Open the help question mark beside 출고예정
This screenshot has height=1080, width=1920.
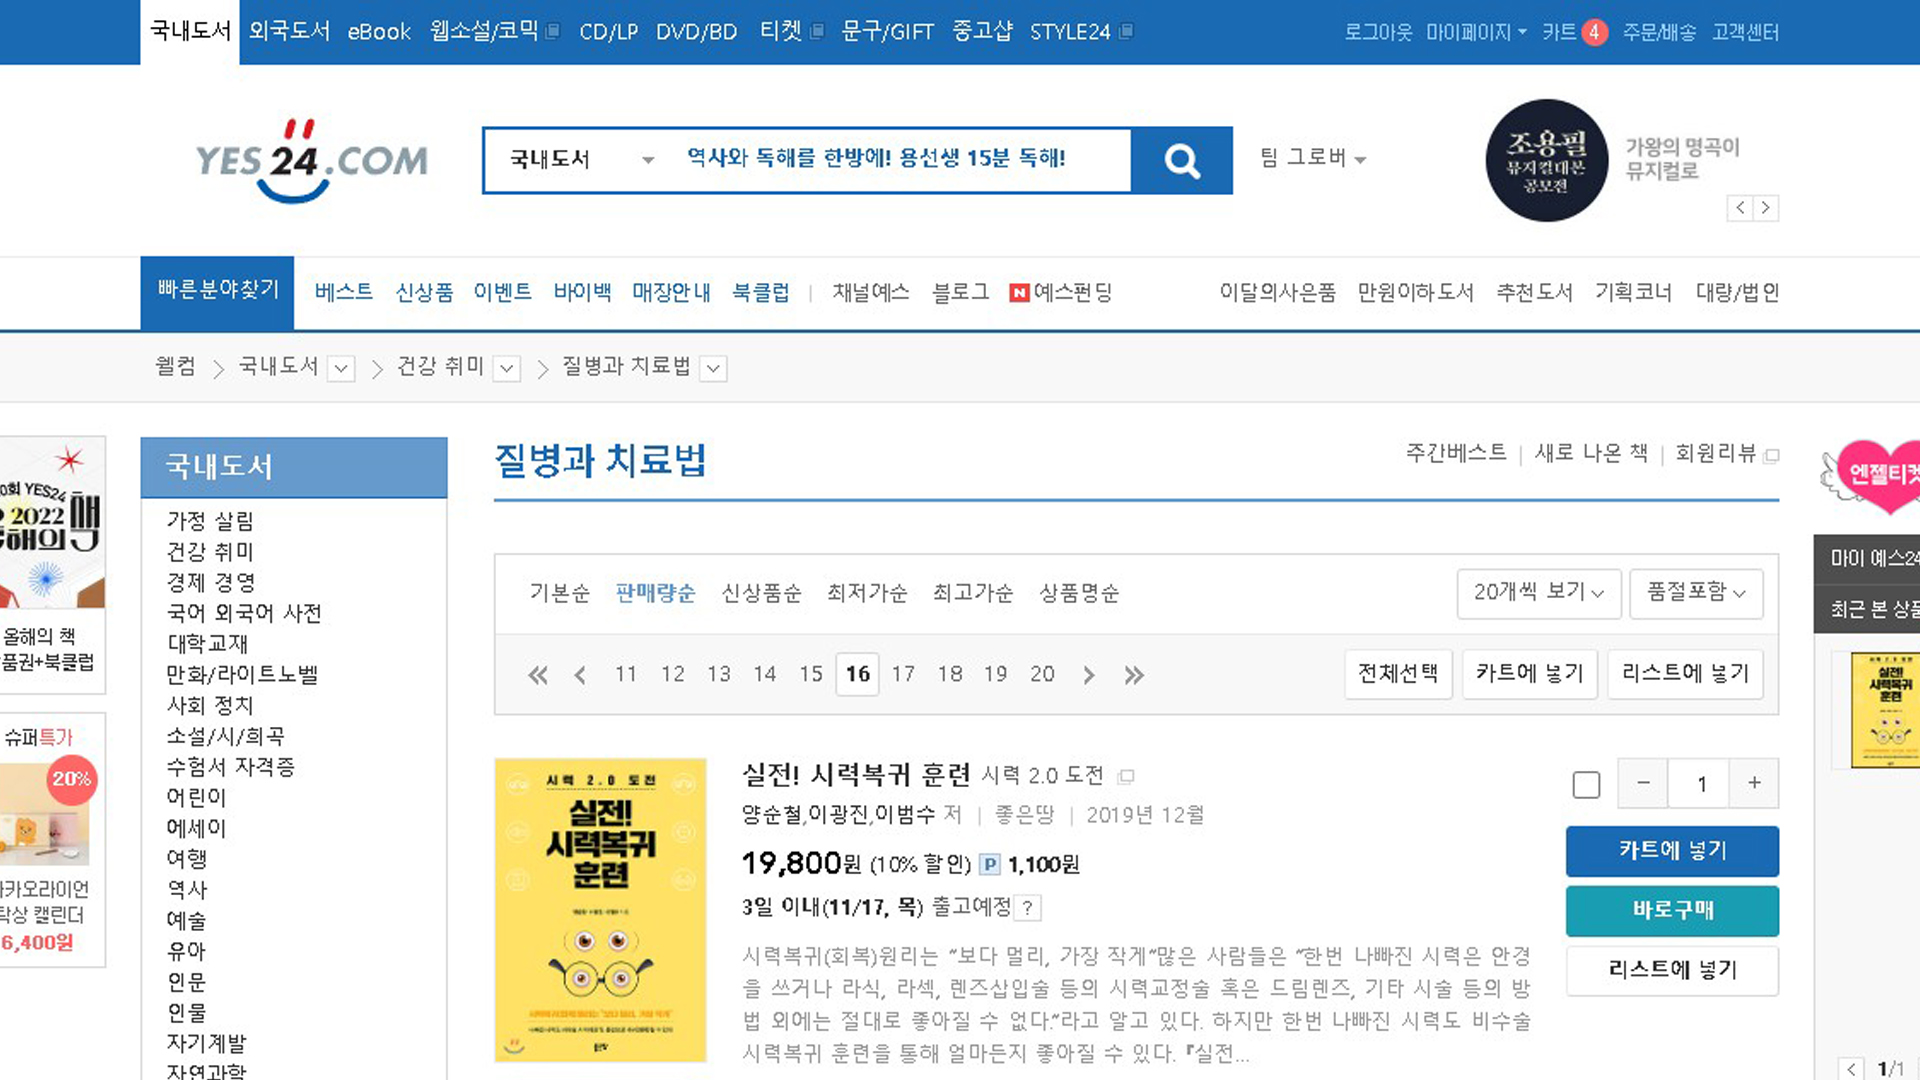[x=1027, y=908]
